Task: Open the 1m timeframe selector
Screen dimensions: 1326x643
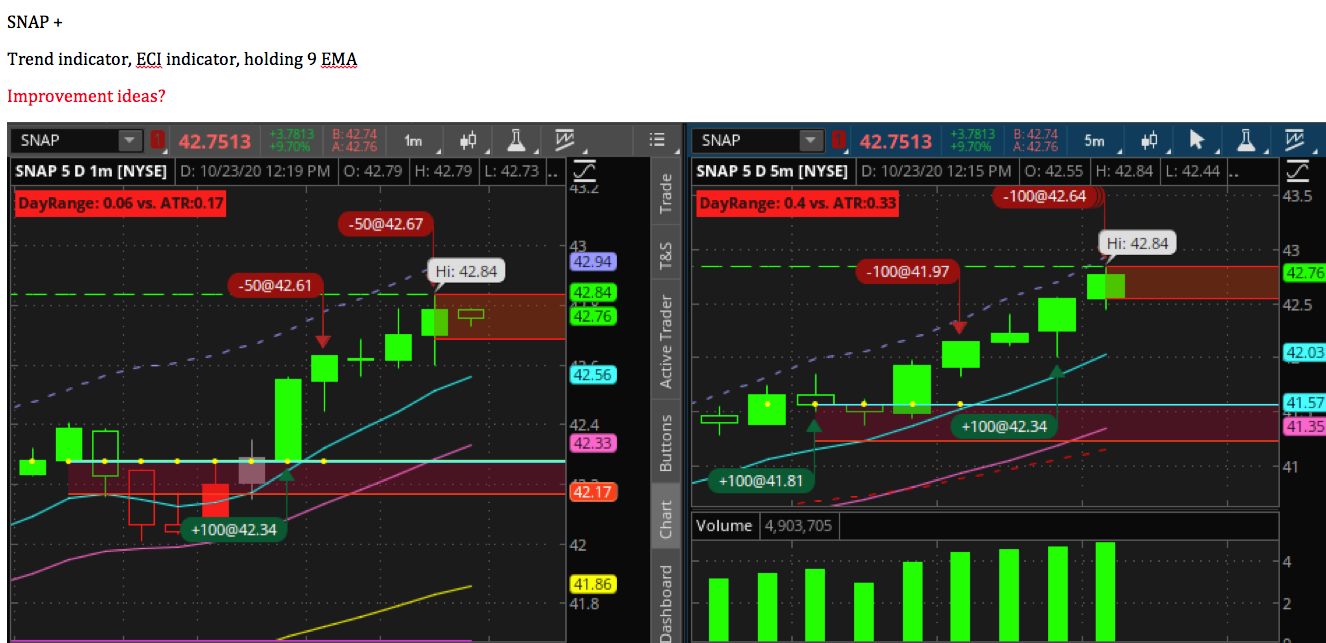Action: [x=413, y=141]
